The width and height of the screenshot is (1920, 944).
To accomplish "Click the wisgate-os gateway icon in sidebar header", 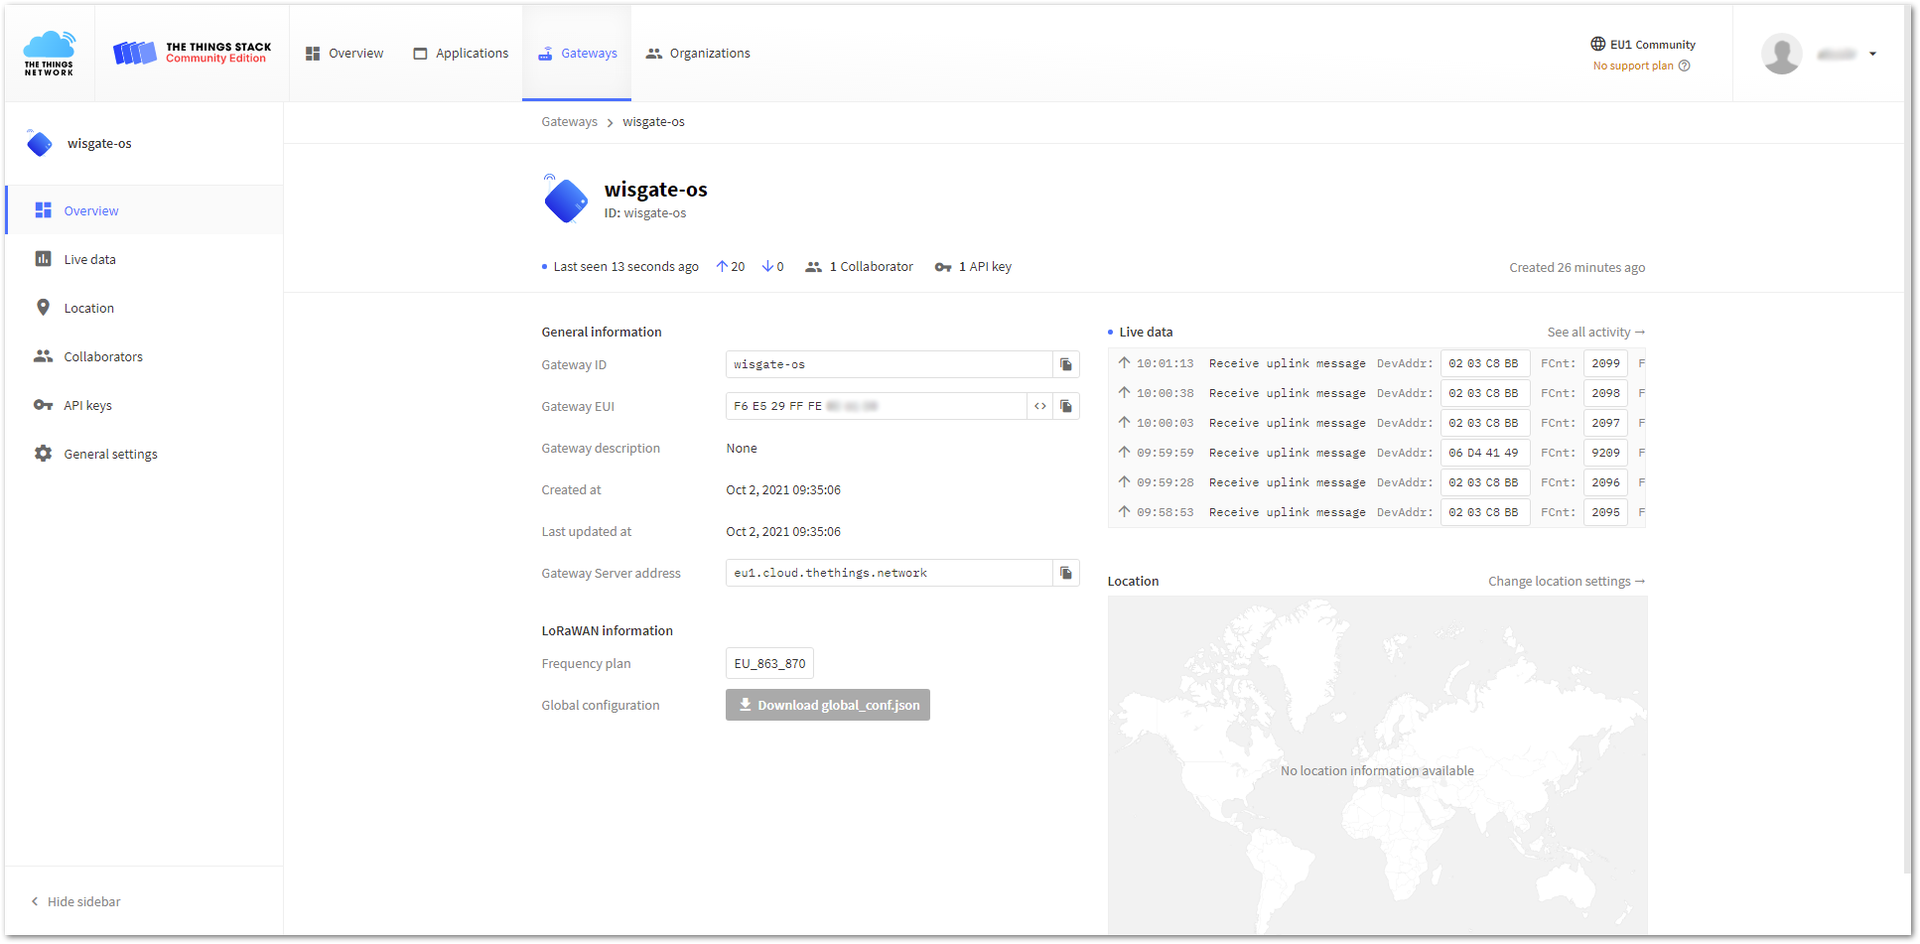I will [x=39, y=143].
